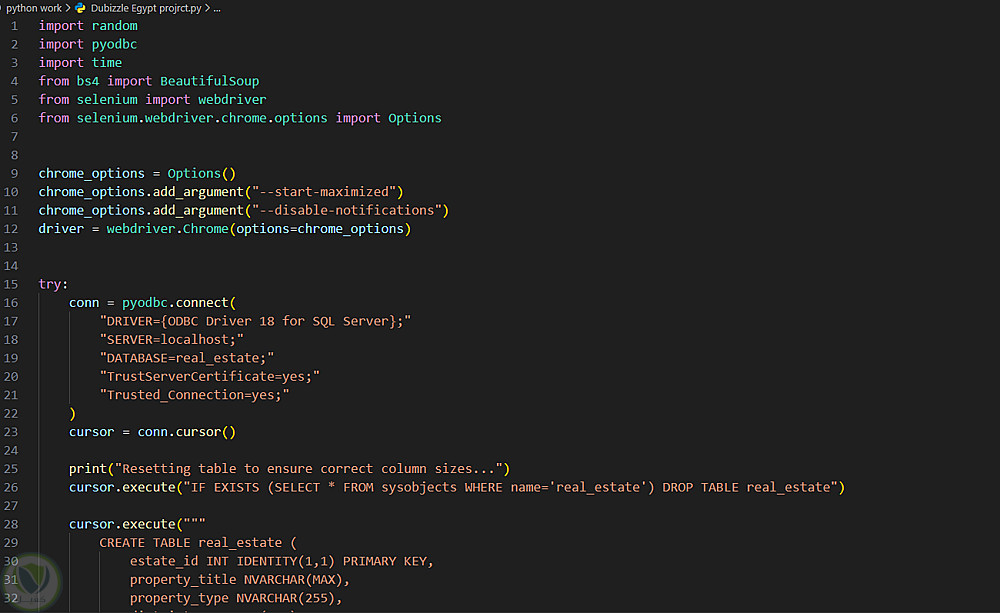Screen dimensions: 1000x613
Task: Place cursor on 'import random' line
Action: [88, 26]
